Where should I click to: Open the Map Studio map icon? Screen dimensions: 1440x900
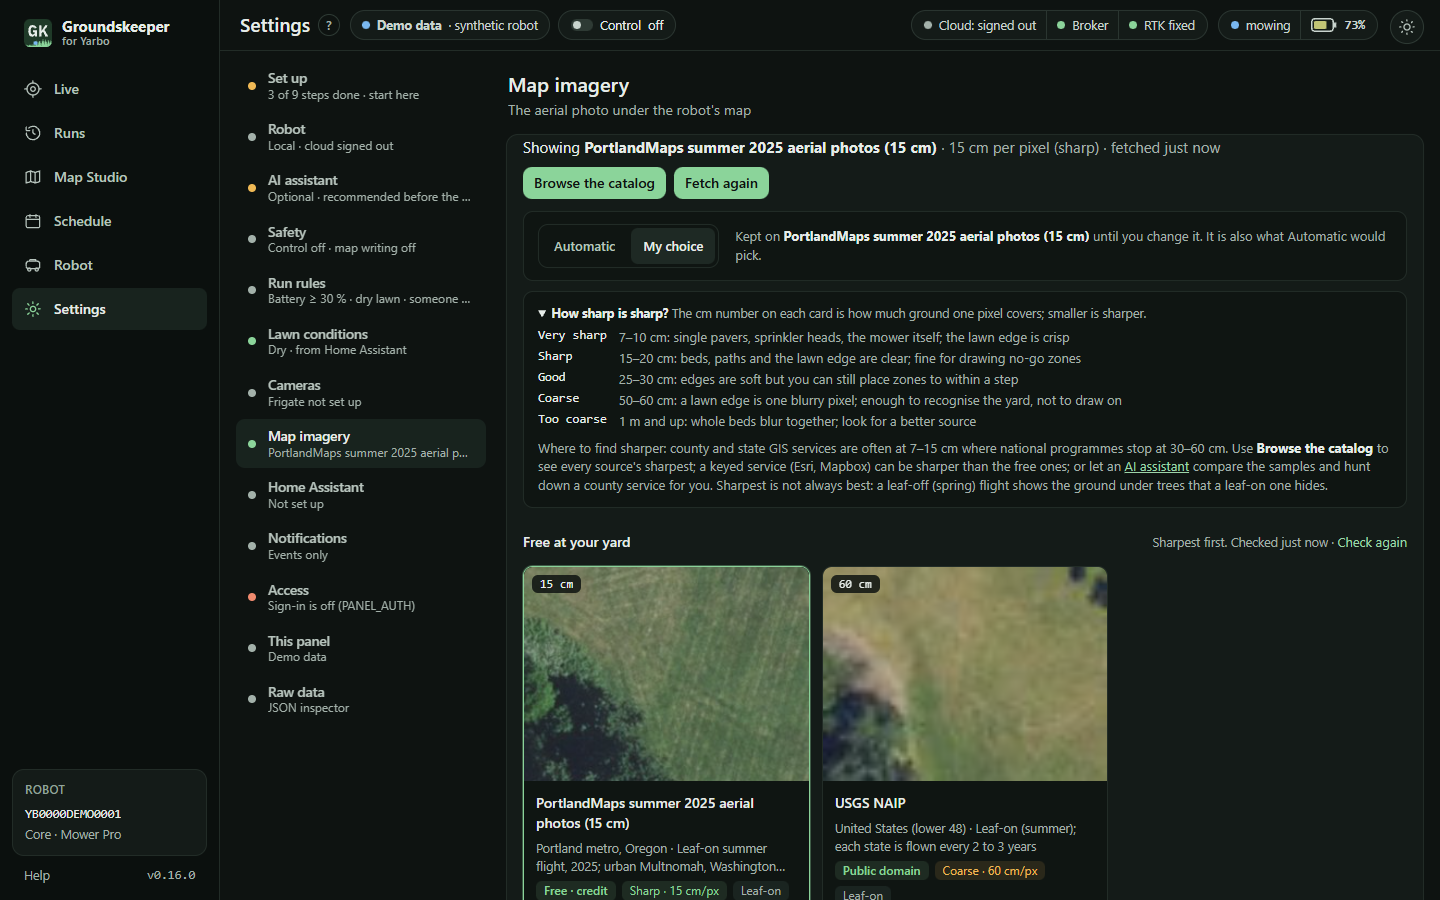[33, 177]
